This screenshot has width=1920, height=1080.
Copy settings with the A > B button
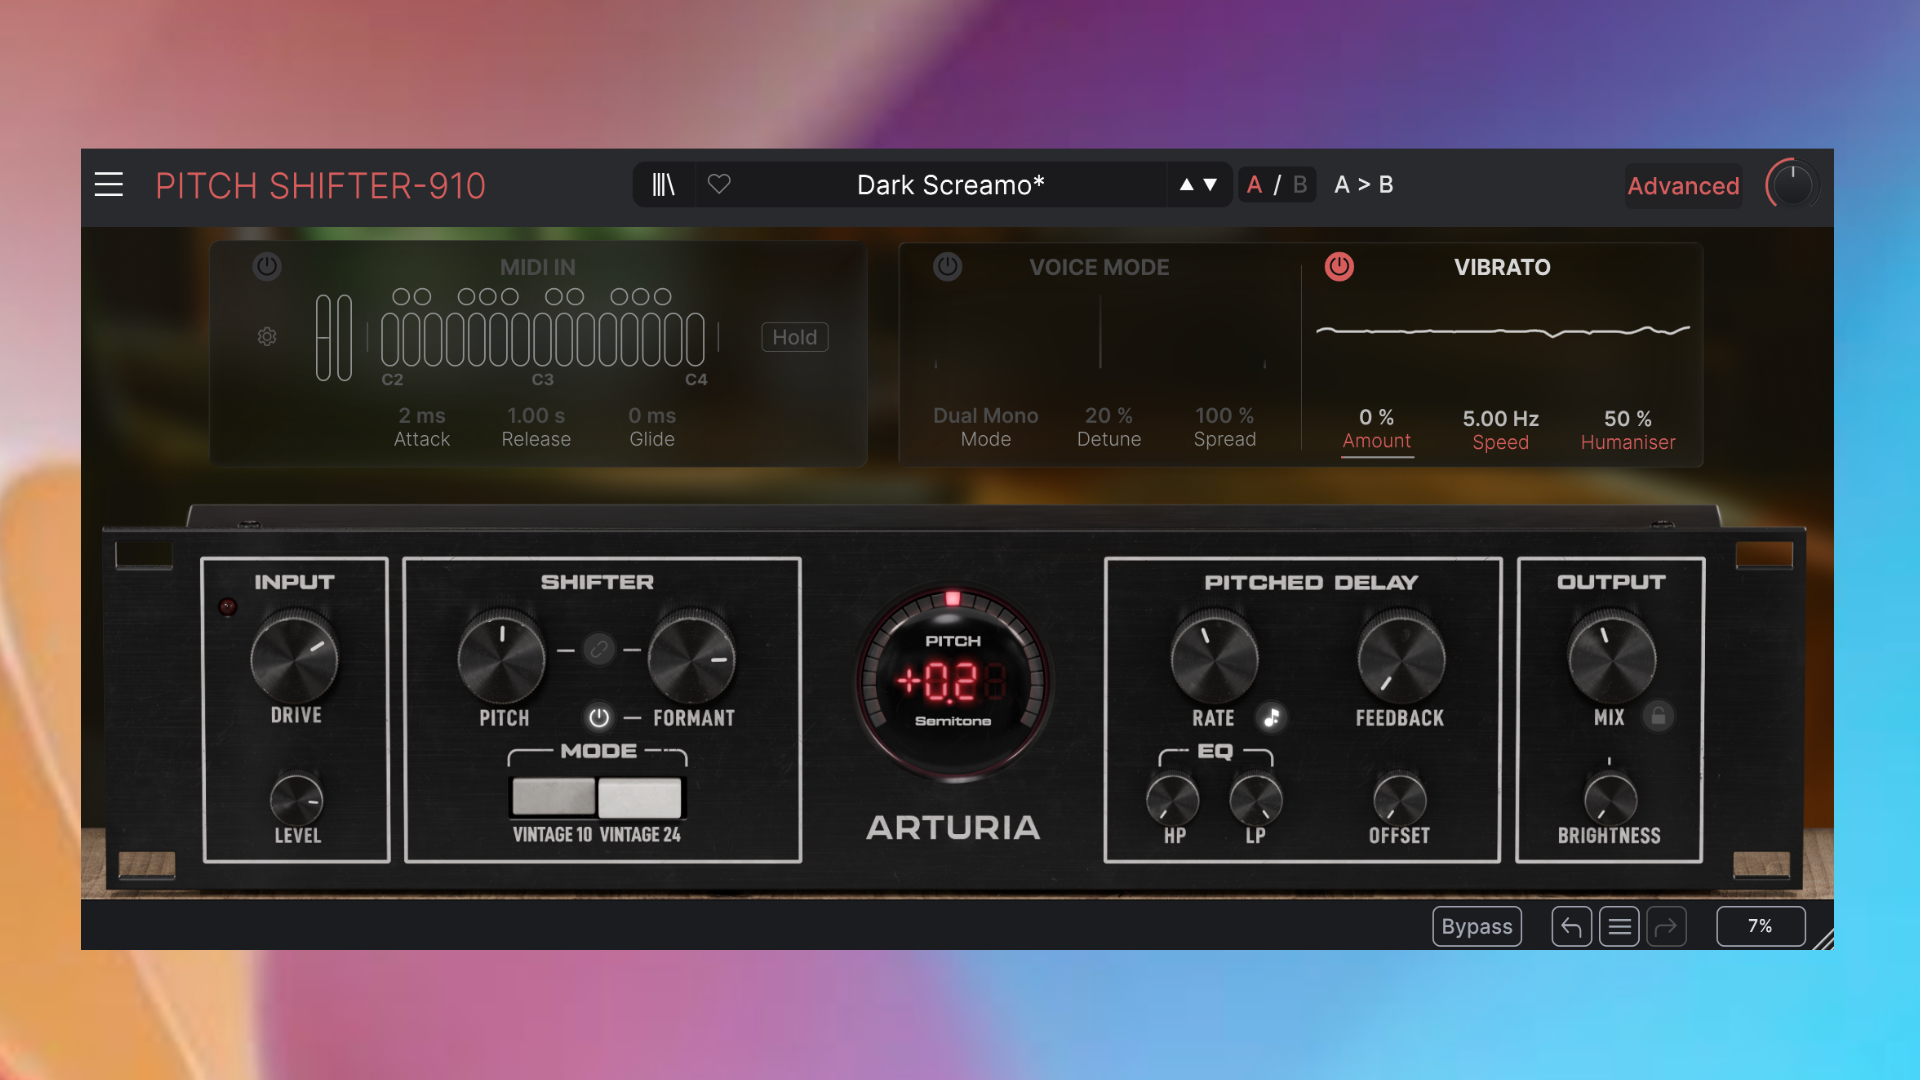tap(1363, 184)
